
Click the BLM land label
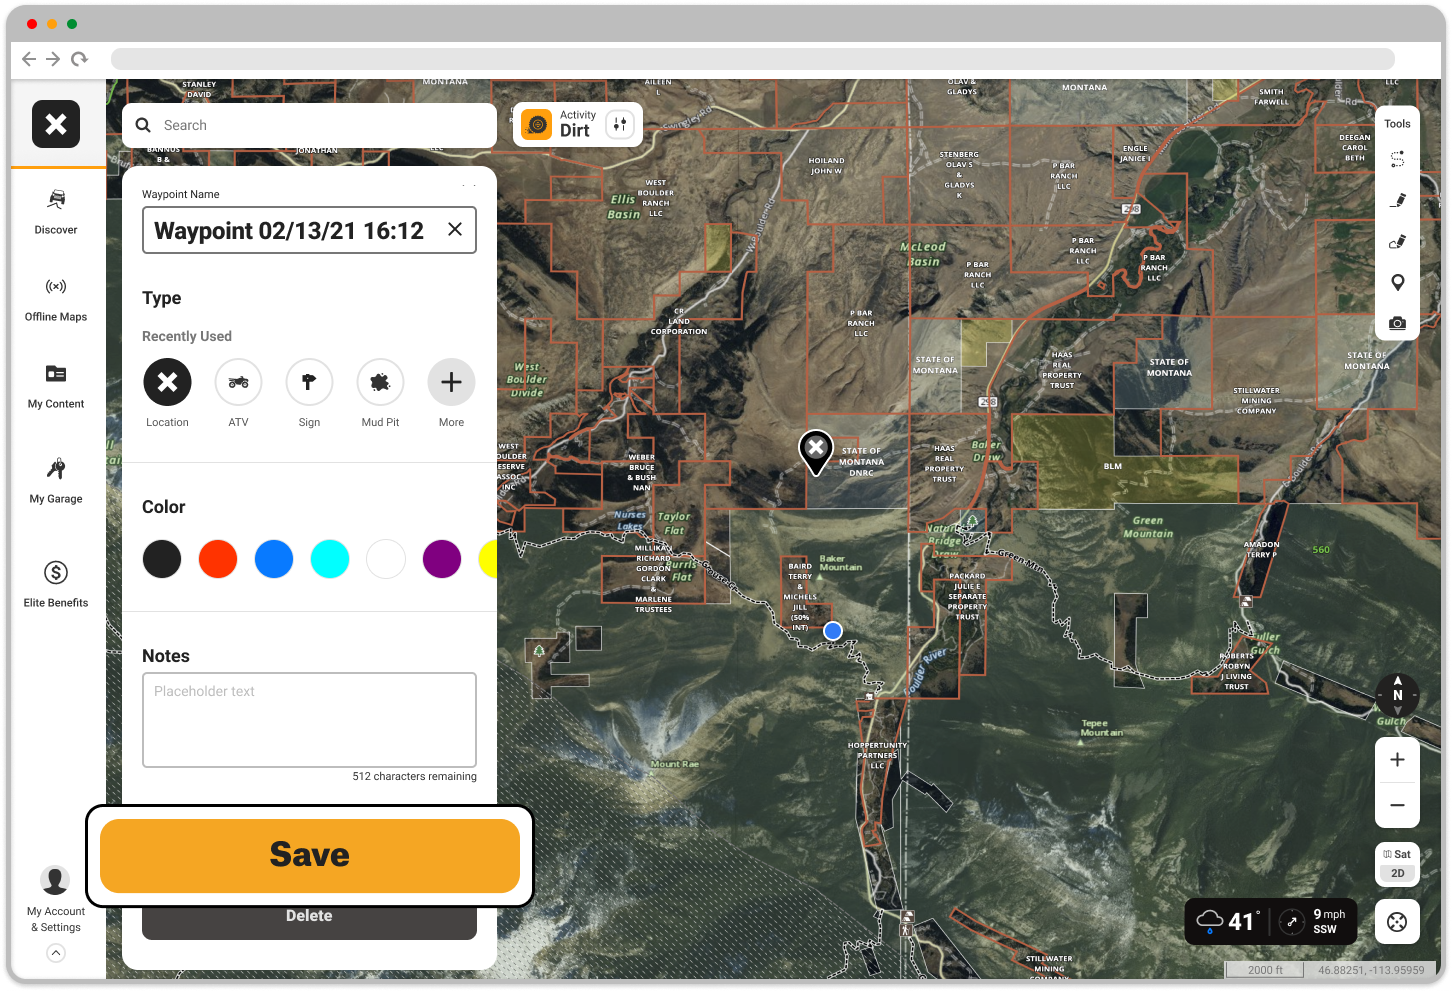click(1112, 467)
